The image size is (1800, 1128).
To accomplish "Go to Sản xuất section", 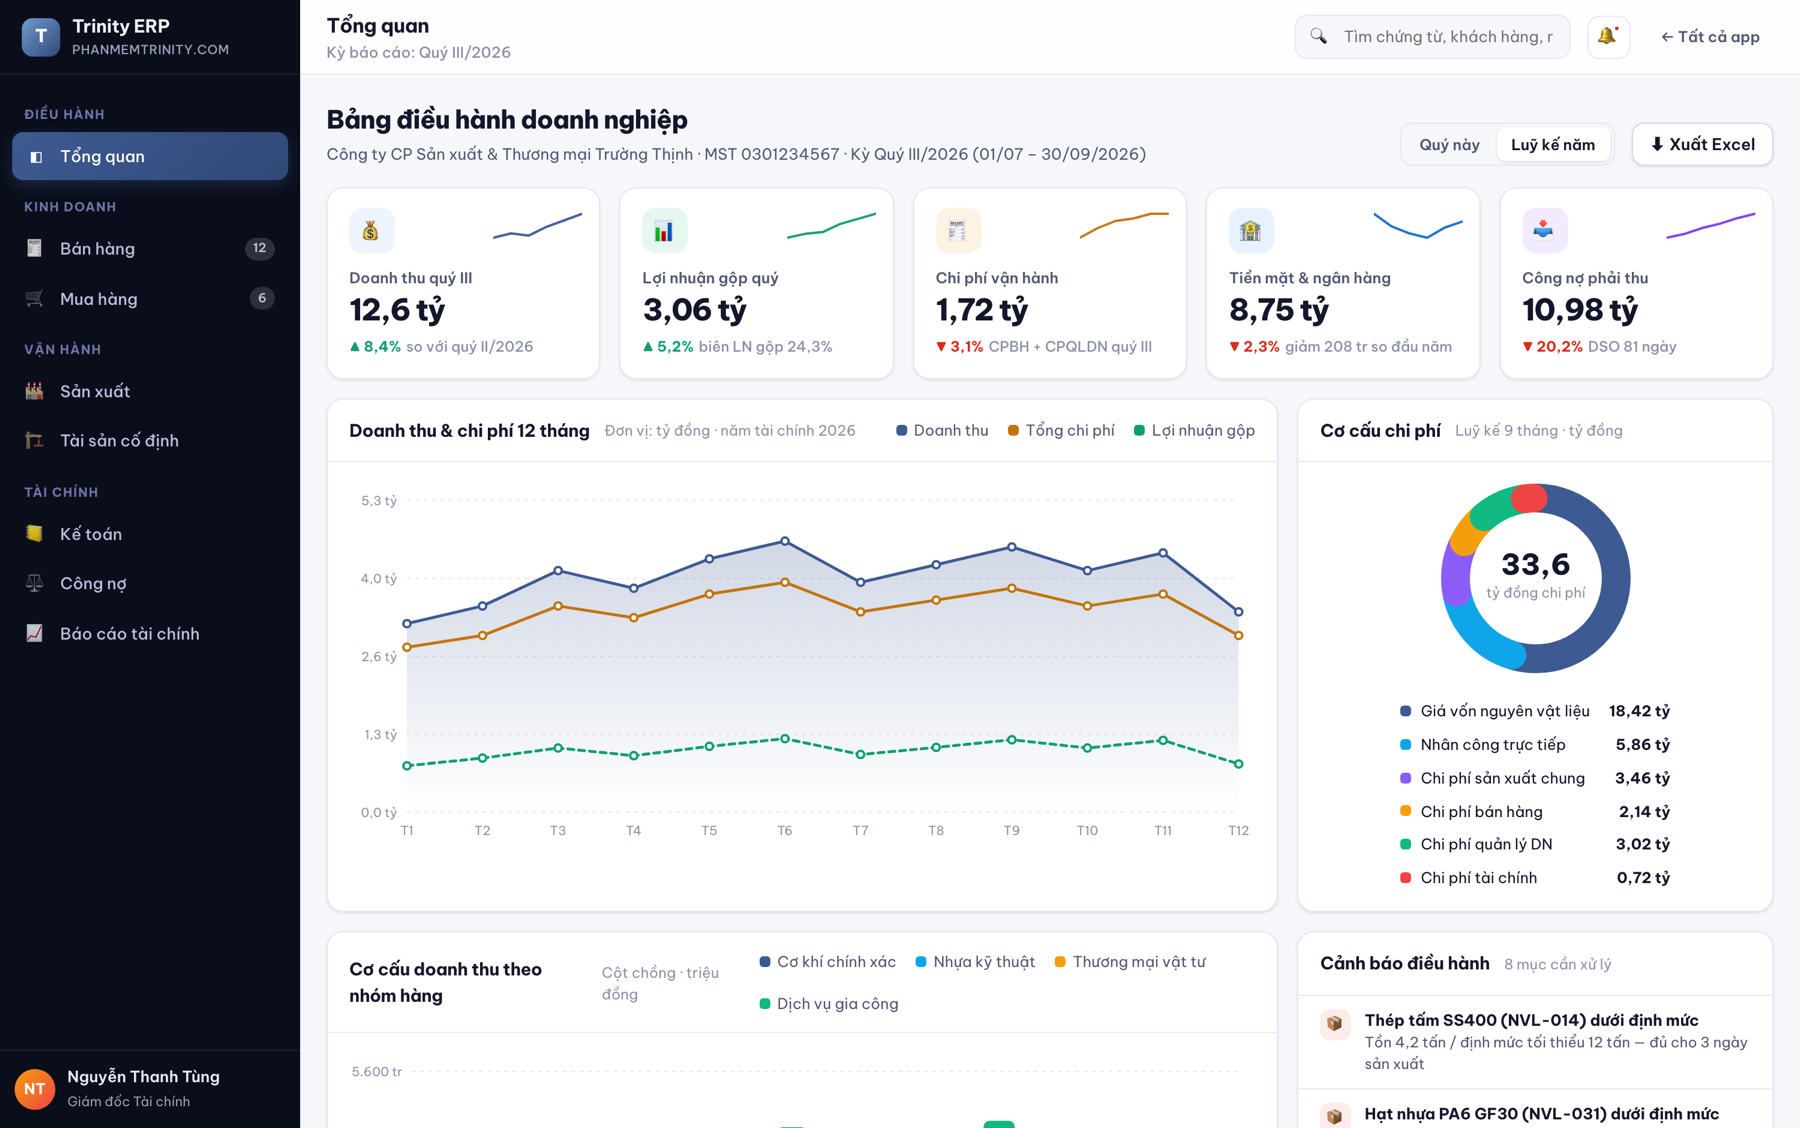I will tap(150, 391).
